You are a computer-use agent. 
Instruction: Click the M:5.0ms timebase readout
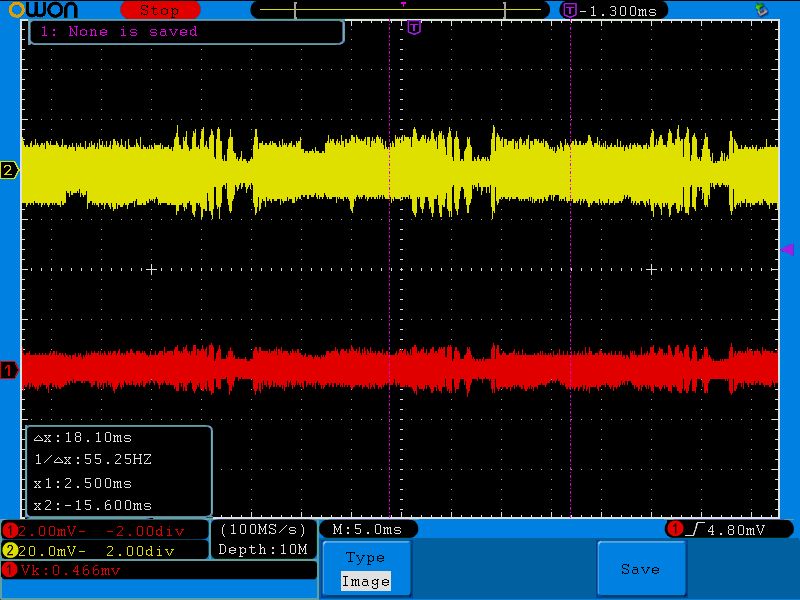tap(368, 529)
